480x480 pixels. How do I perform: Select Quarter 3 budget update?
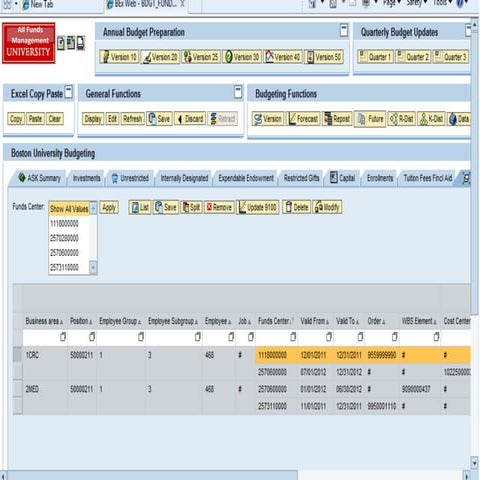(451, 57)
